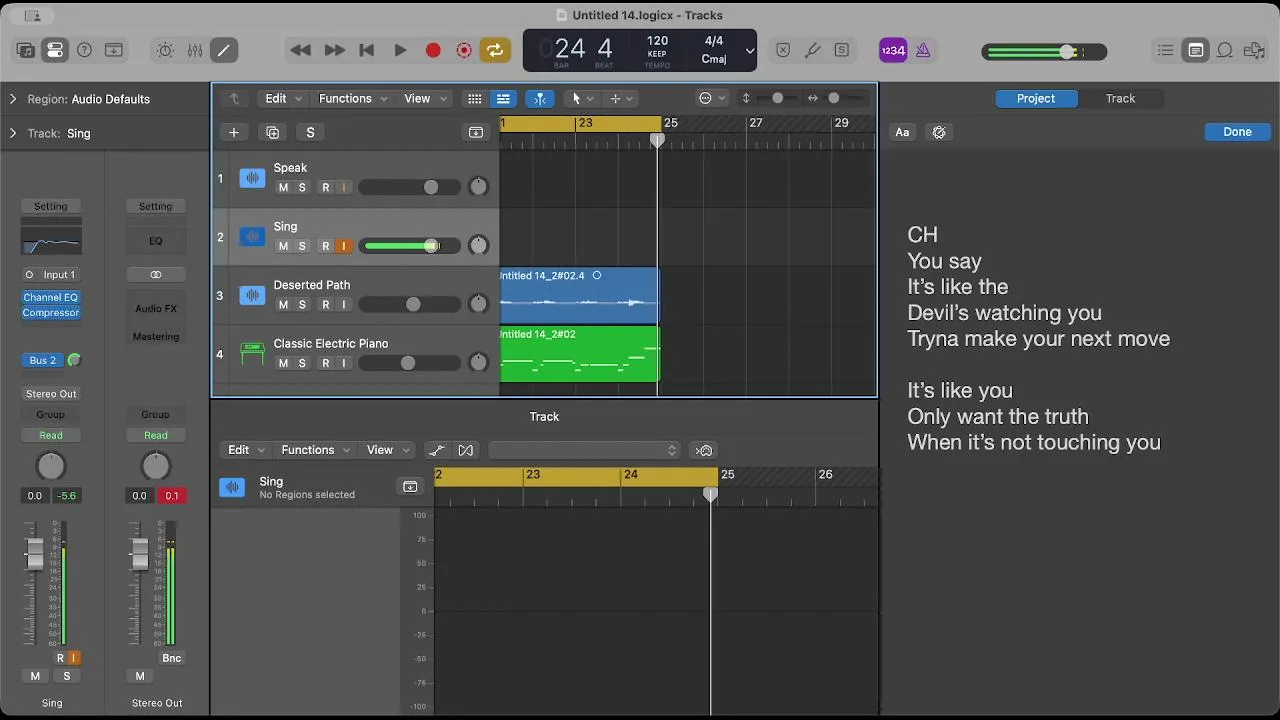1280x720 pixels.
Task: Click the Fast Forward transport button
Action: pos(334,50)
